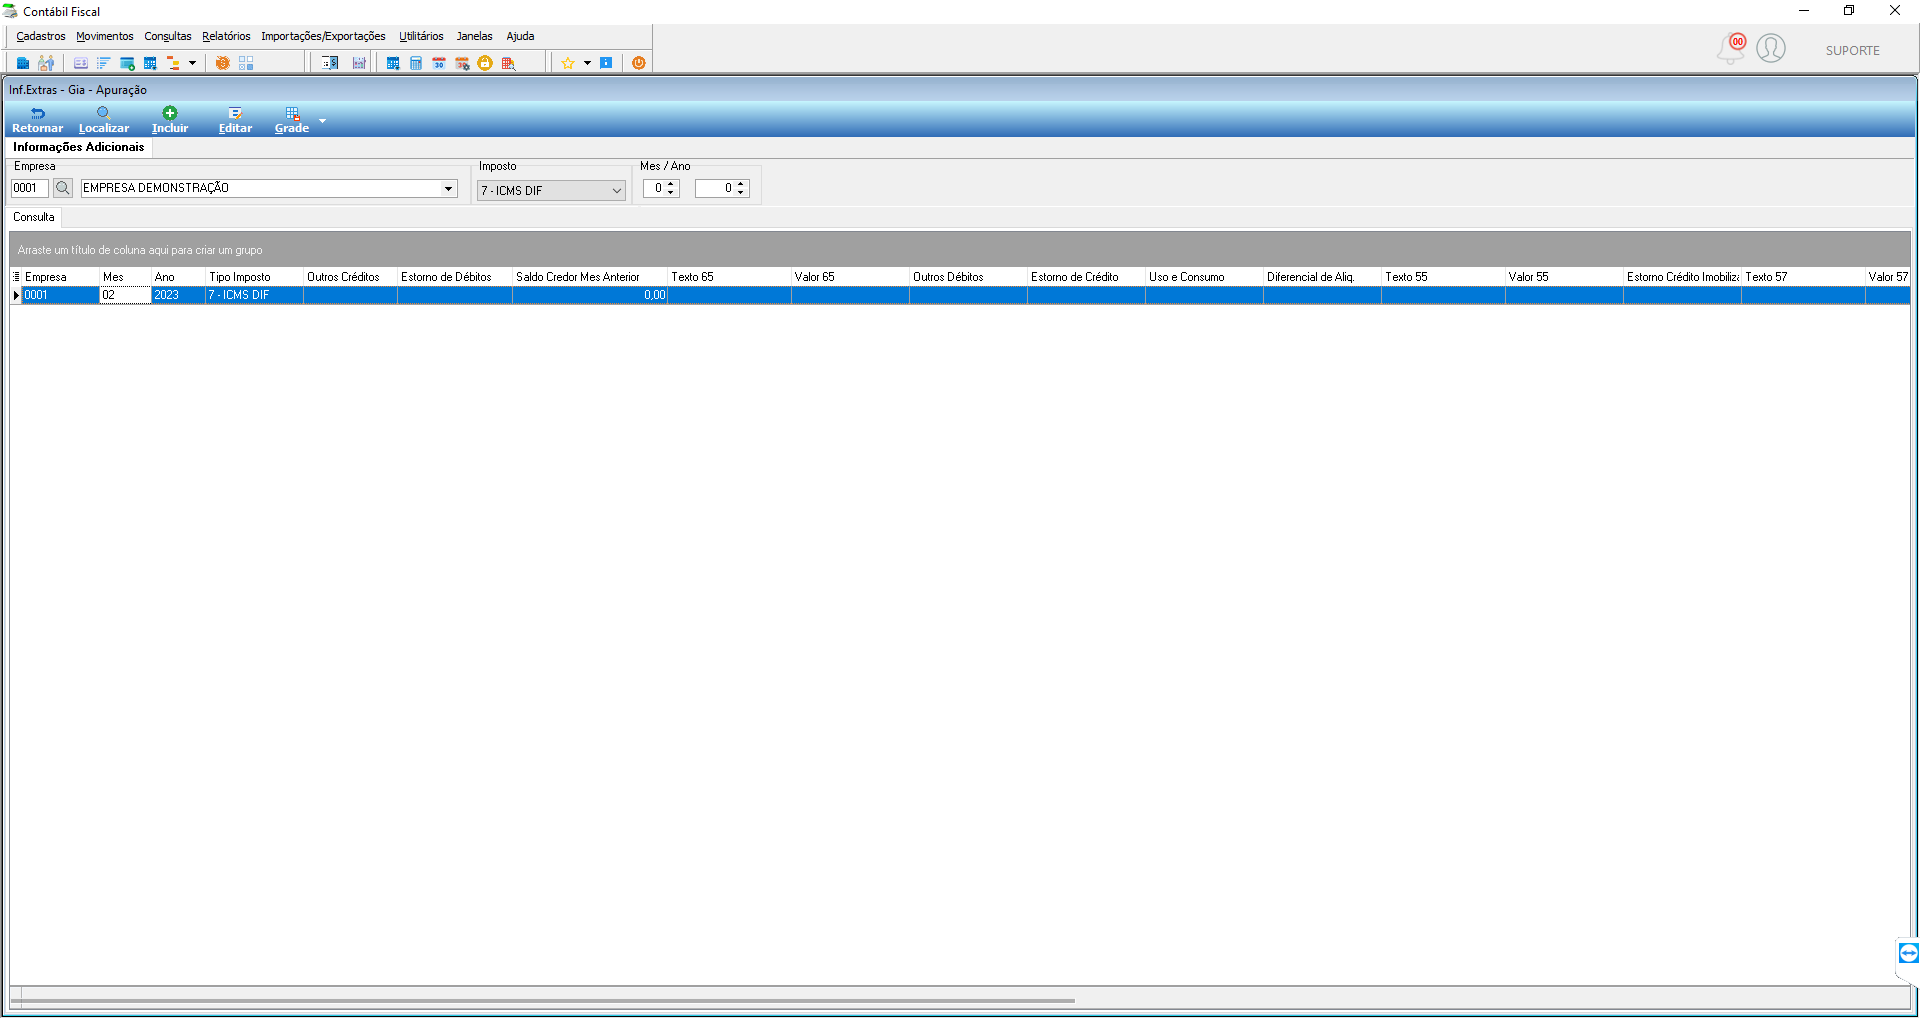
Task: Open the Utilitários menu
Action: click(x=421, y=36)
